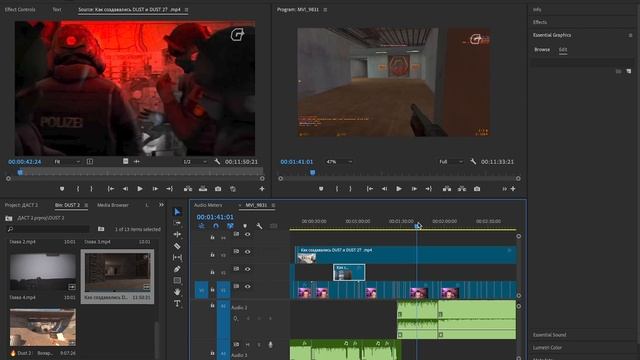Open Program monitor settings wrench

(473, 162)
